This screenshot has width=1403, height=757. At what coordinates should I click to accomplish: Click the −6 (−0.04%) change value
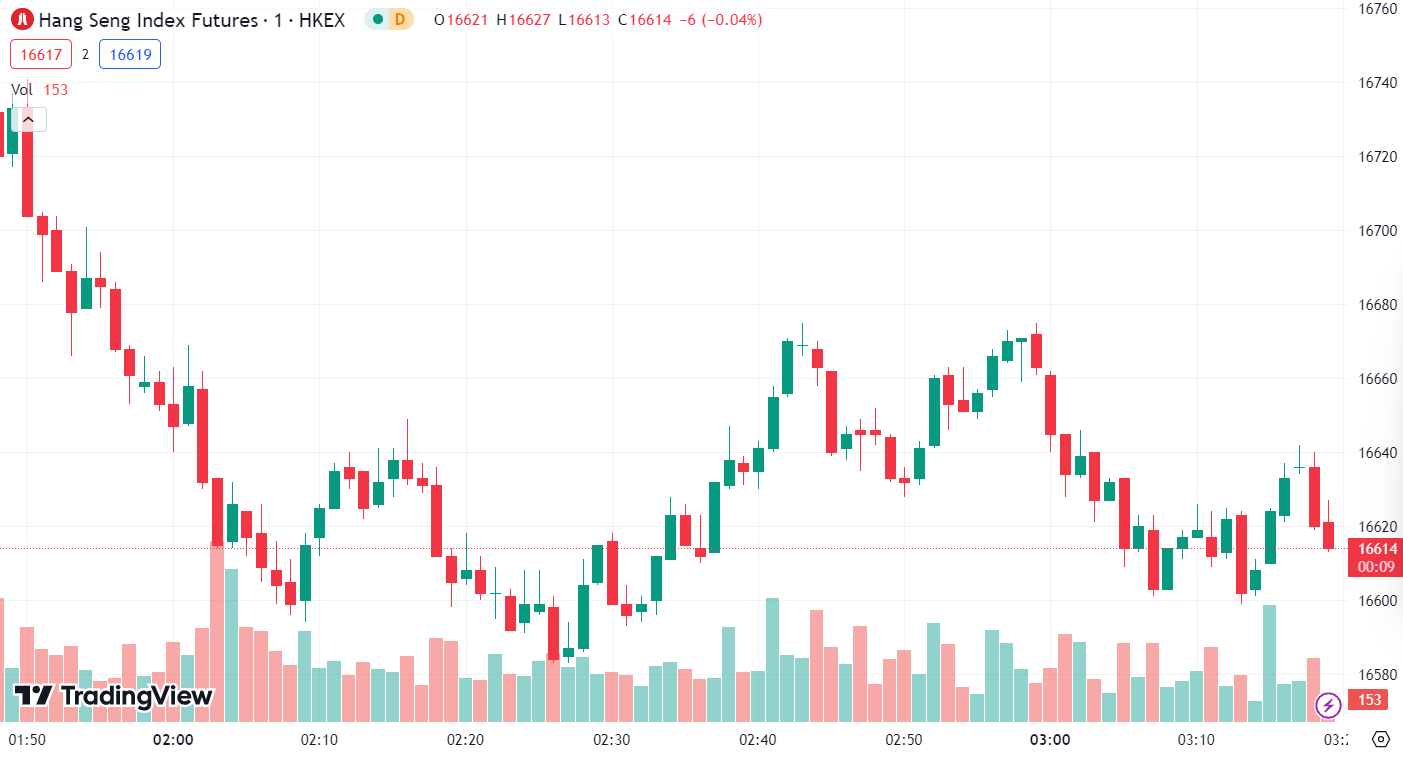coord(720,19)
